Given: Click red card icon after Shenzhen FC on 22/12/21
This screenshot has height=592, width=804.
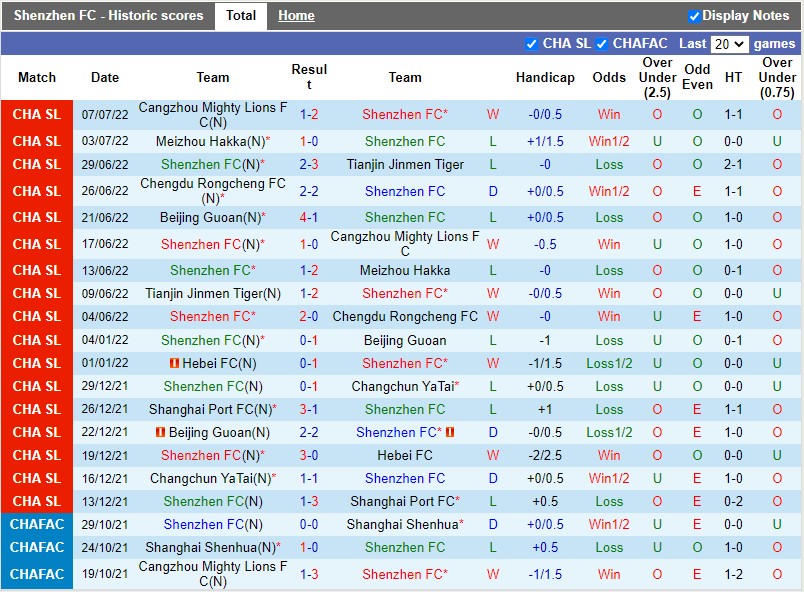Looking at the screenshot, I should coord(450,432).
